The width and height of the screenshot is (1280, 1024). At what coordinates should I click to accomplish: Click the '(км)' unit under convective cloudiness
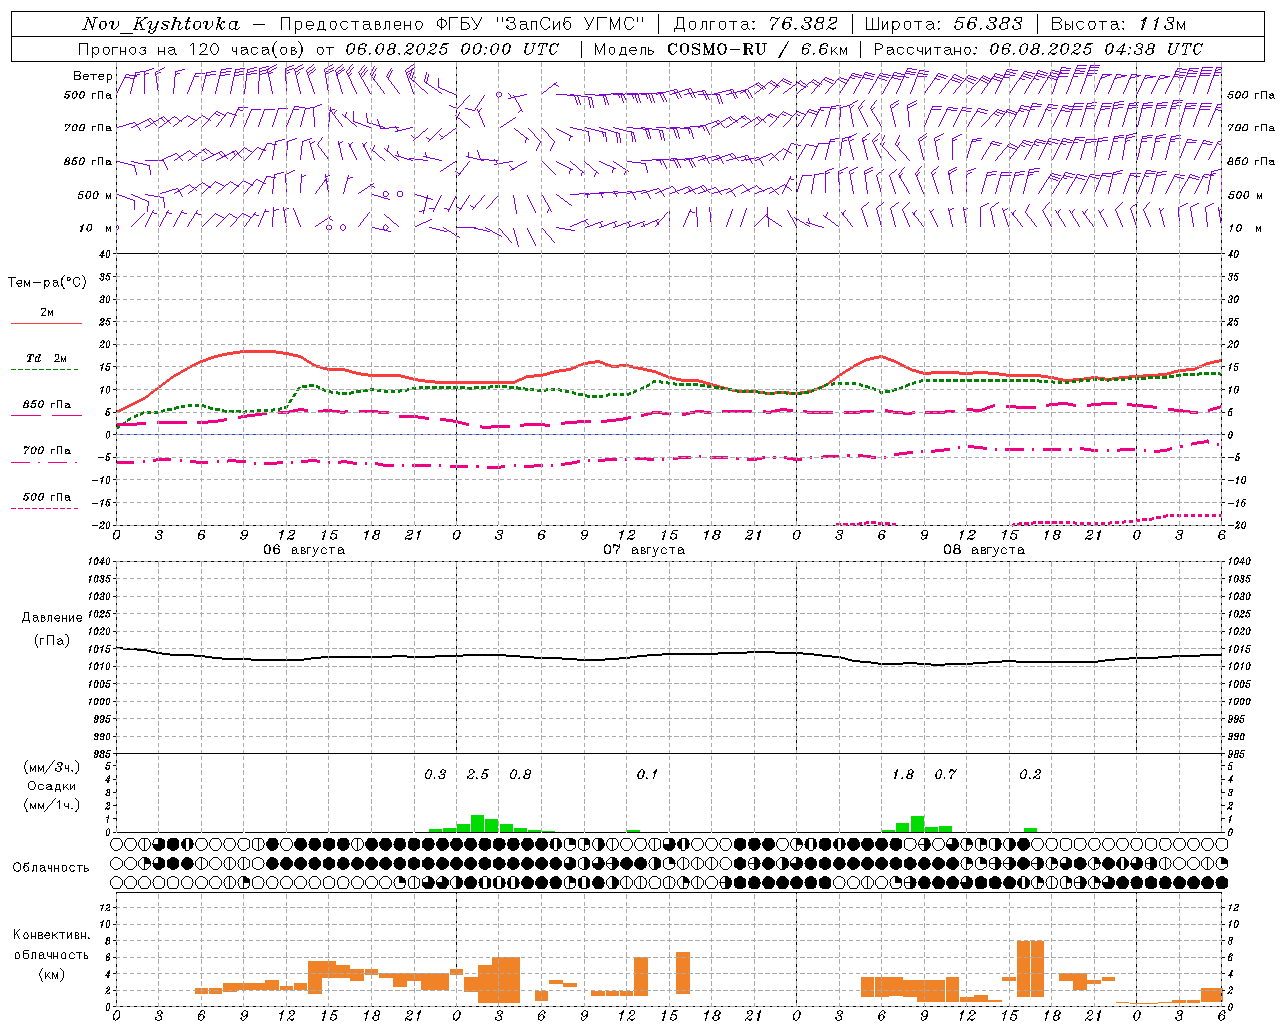51,974
